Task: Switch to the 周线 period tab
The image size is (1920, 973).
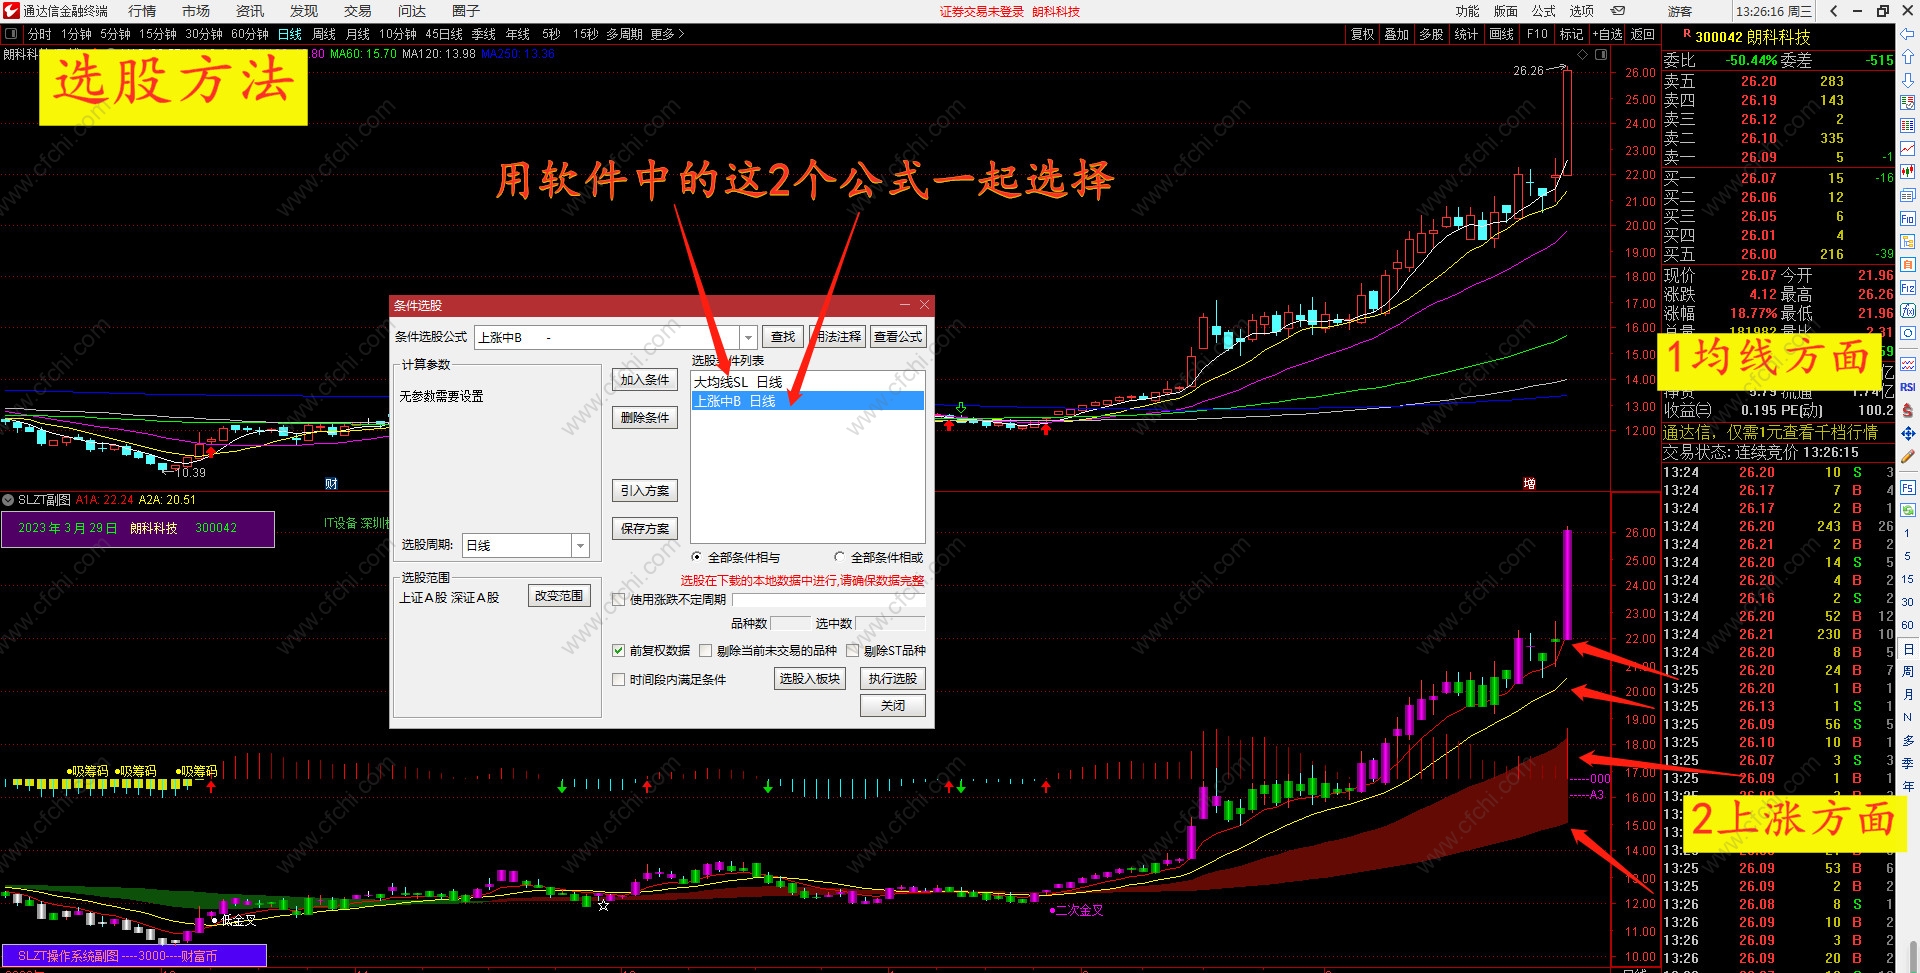Action: click(x=324, y=34)
